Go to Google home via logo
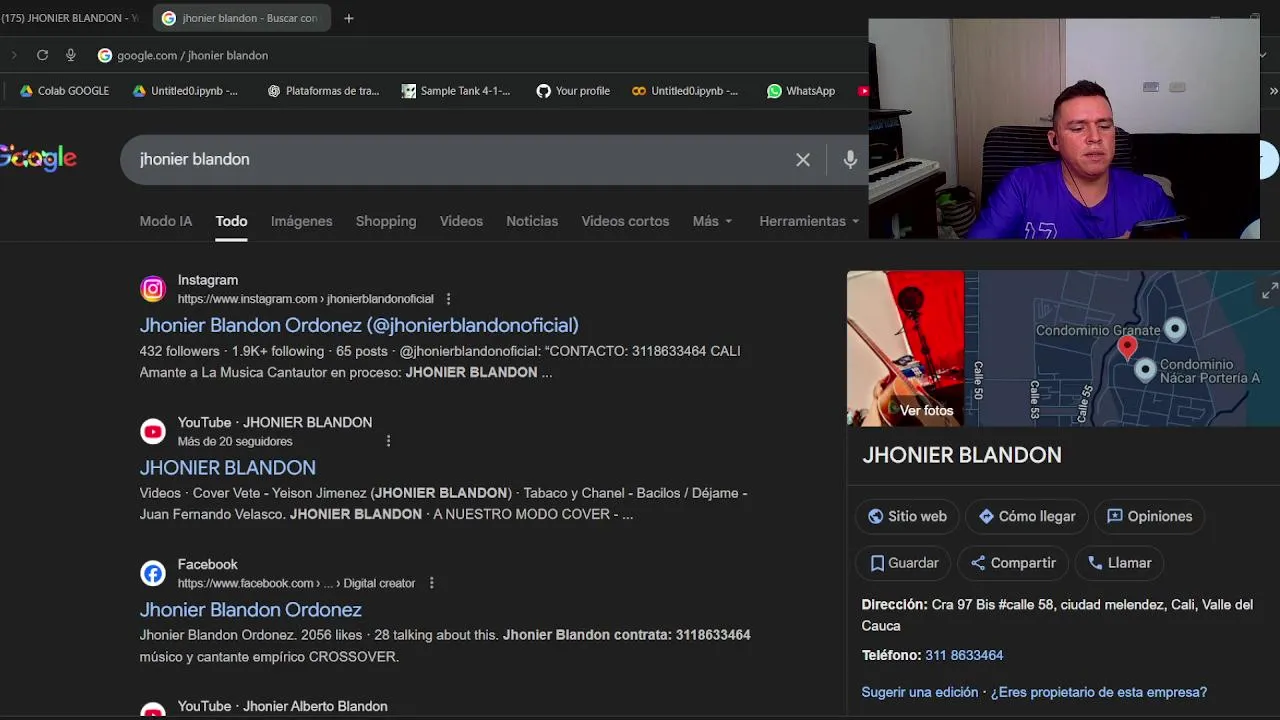Image resolution: width=1280 pixels, height=720 pixels. click(38, 158)
